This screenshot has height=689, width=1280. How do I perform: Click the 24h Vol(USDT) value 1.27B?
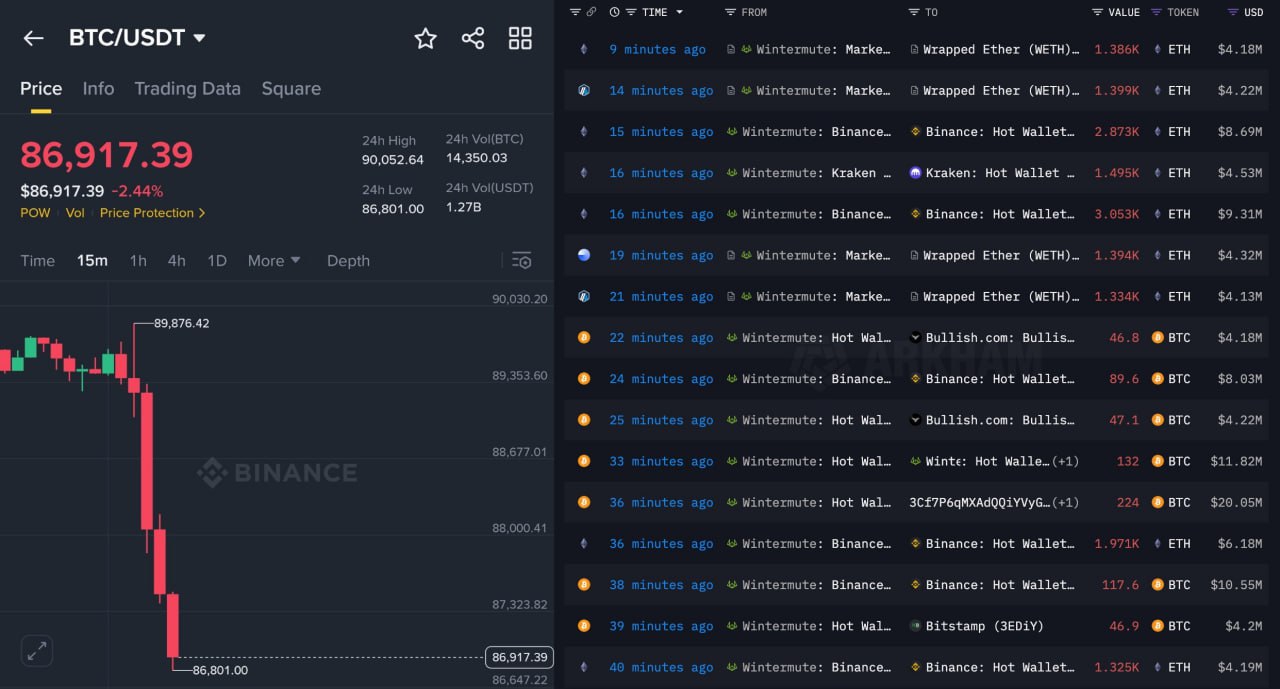click(x=464, y=208)
